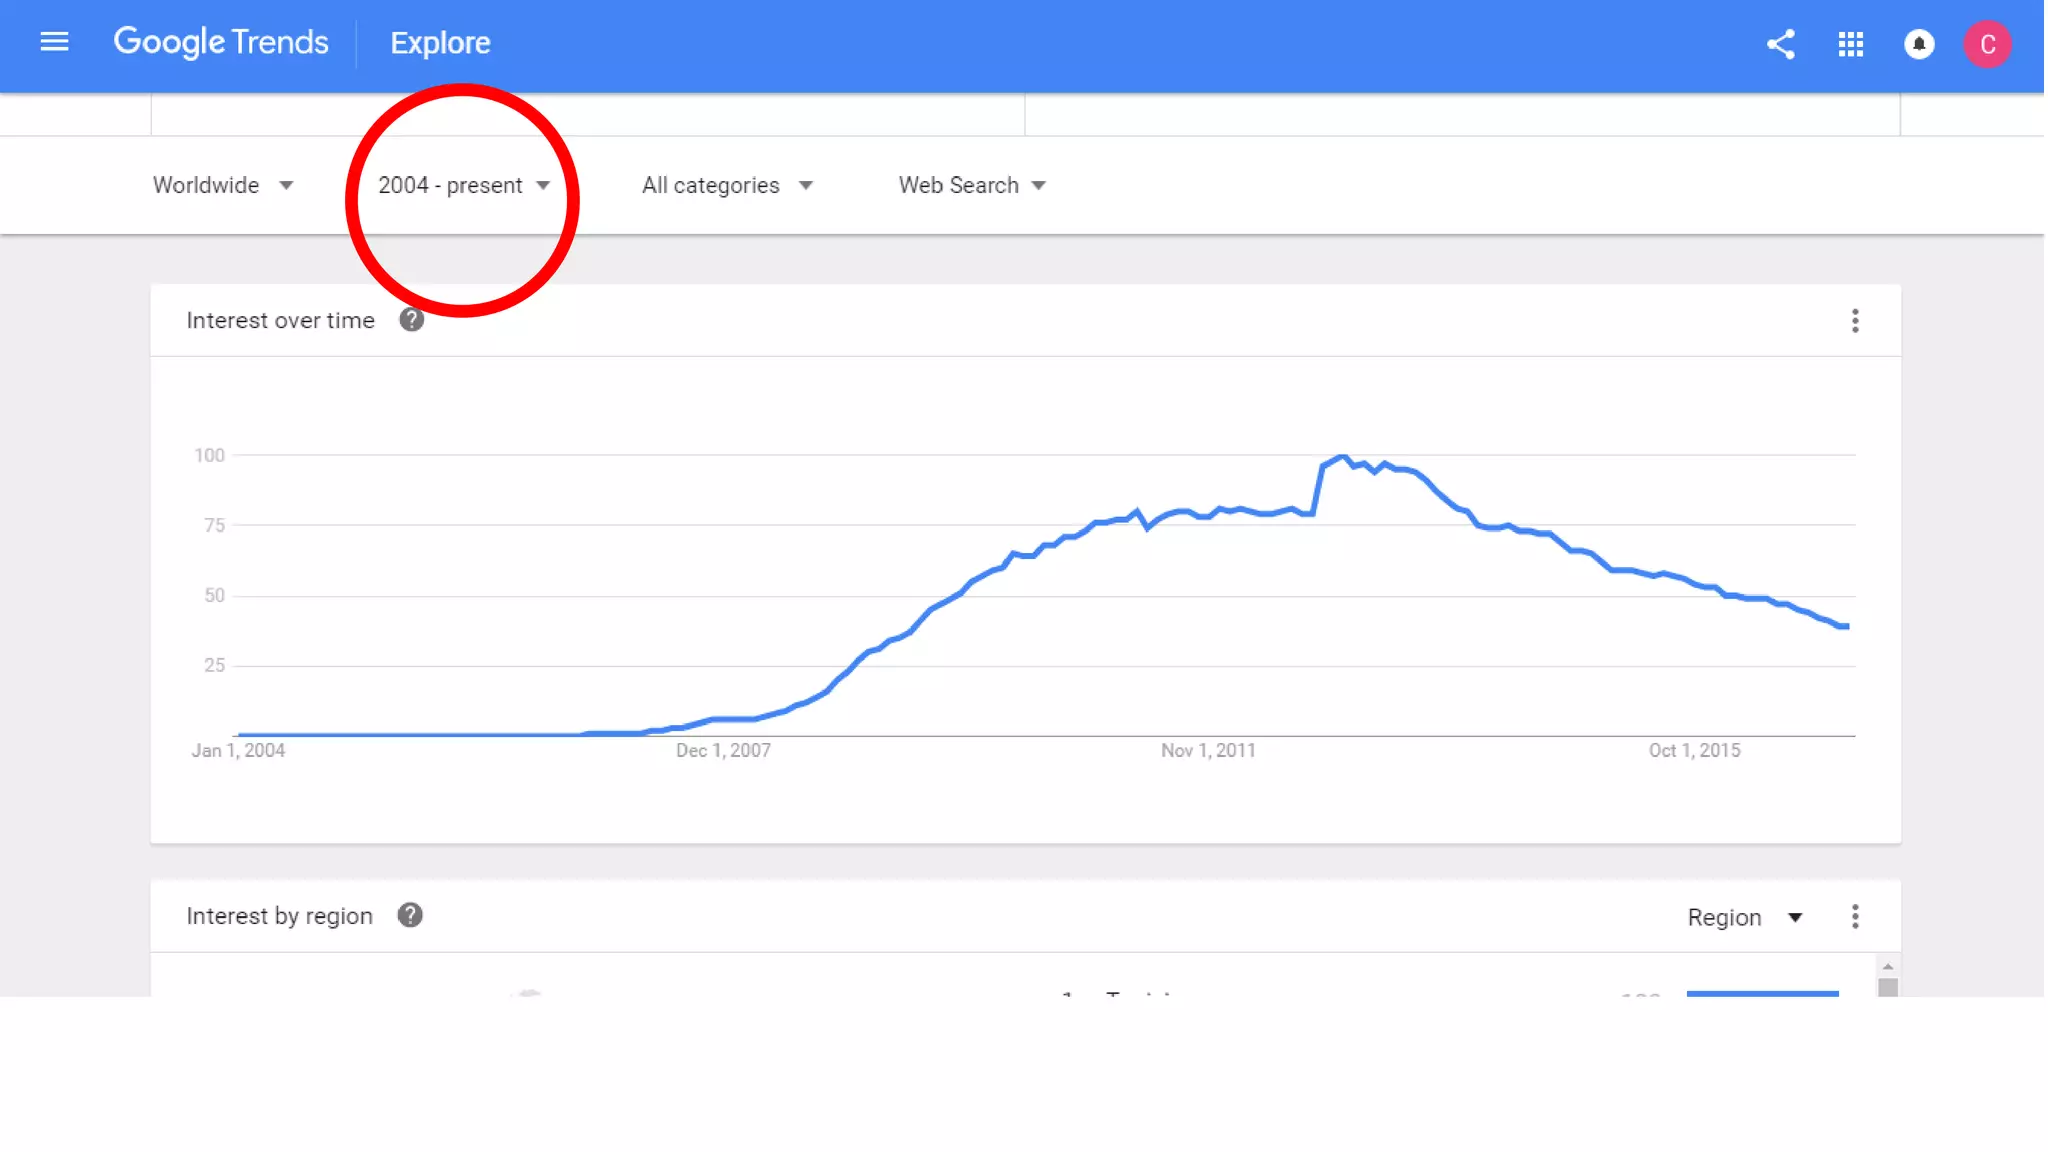
Task: Click the Nov 1, 2011 axis label
Action: 1208,750
